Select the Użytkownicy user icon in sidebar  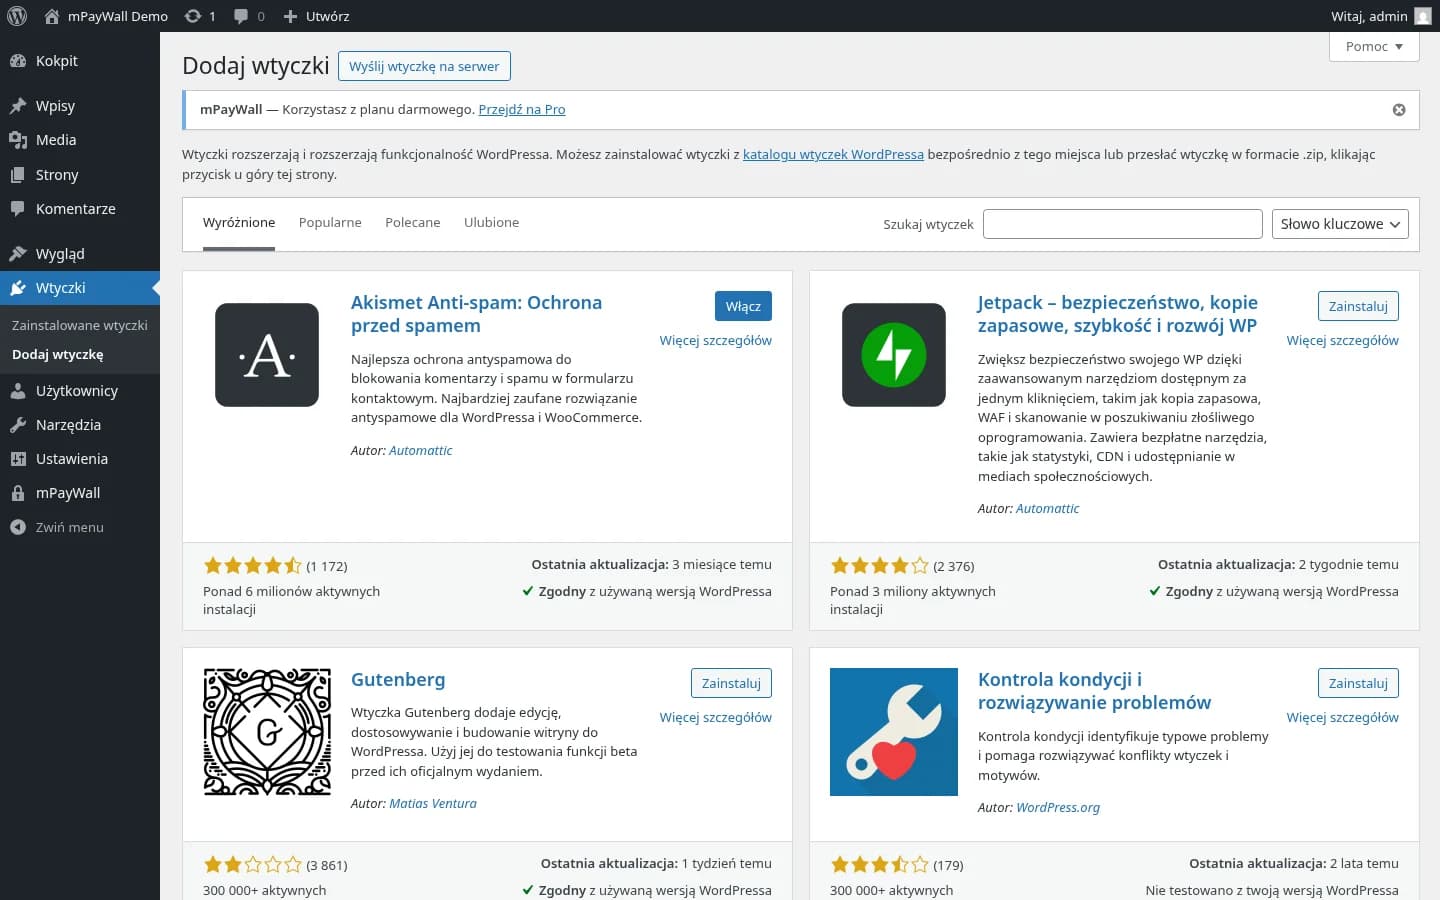(x=18, y=390)
